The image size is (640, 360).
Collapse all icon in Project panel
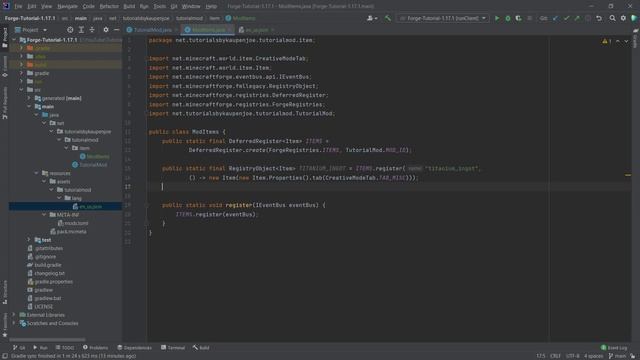pyautogui.click(x=92, y=30)
